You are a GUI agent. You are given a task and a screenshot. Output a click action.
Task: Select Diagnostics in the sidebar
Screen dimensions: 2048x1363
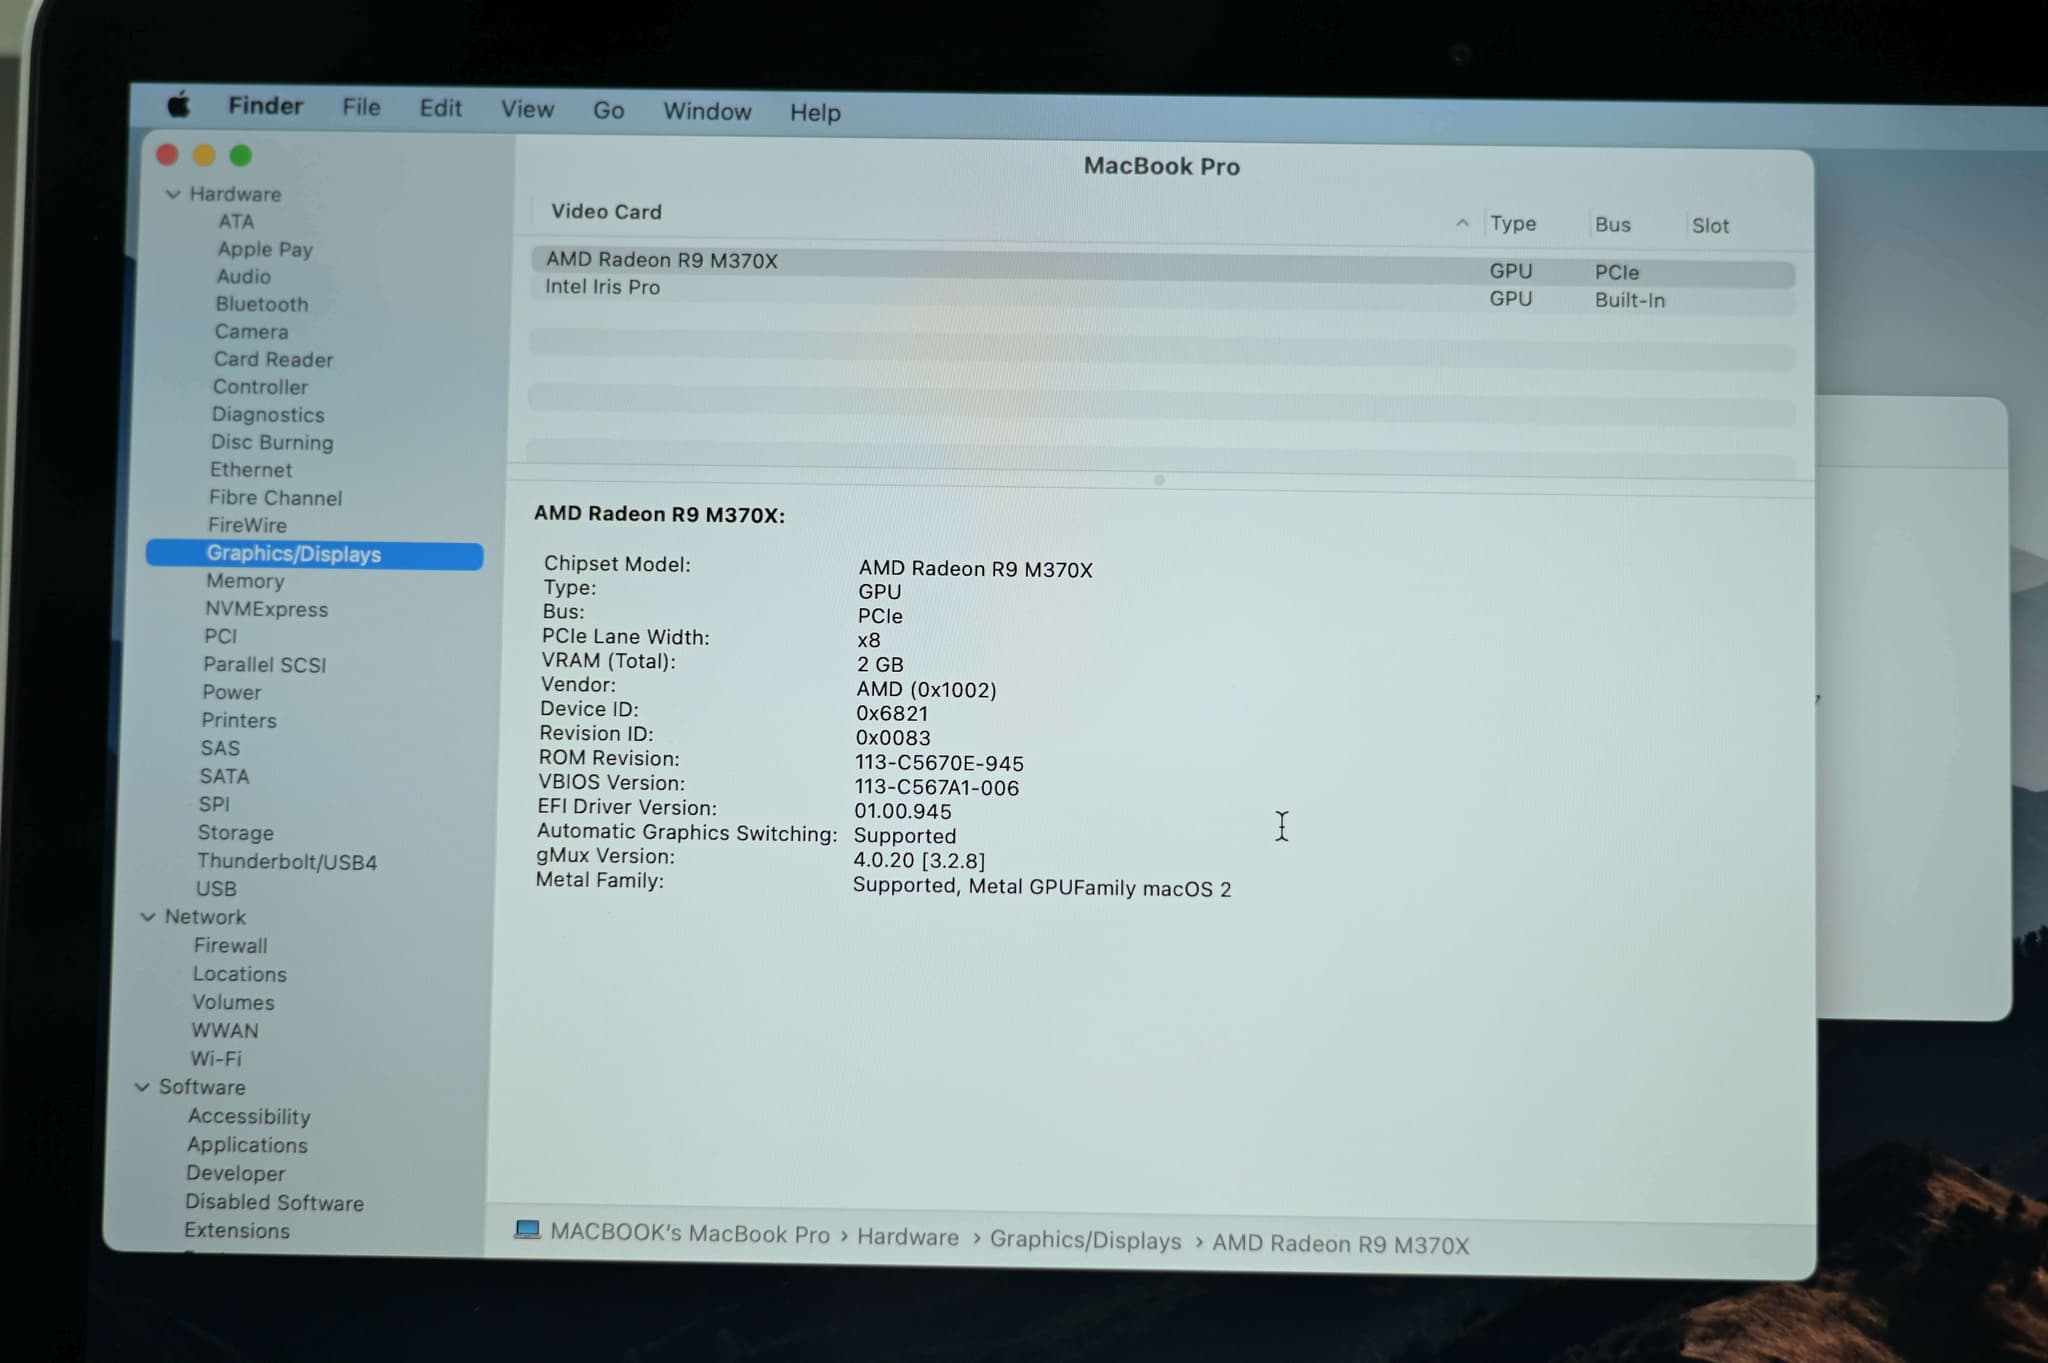pos(268,415)
